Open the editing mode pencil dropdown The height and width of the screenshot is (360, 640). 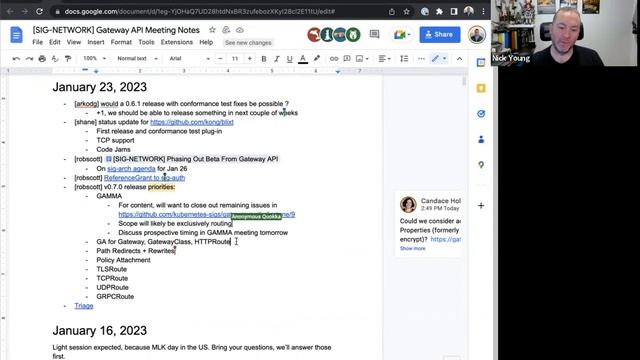[439, 59]
